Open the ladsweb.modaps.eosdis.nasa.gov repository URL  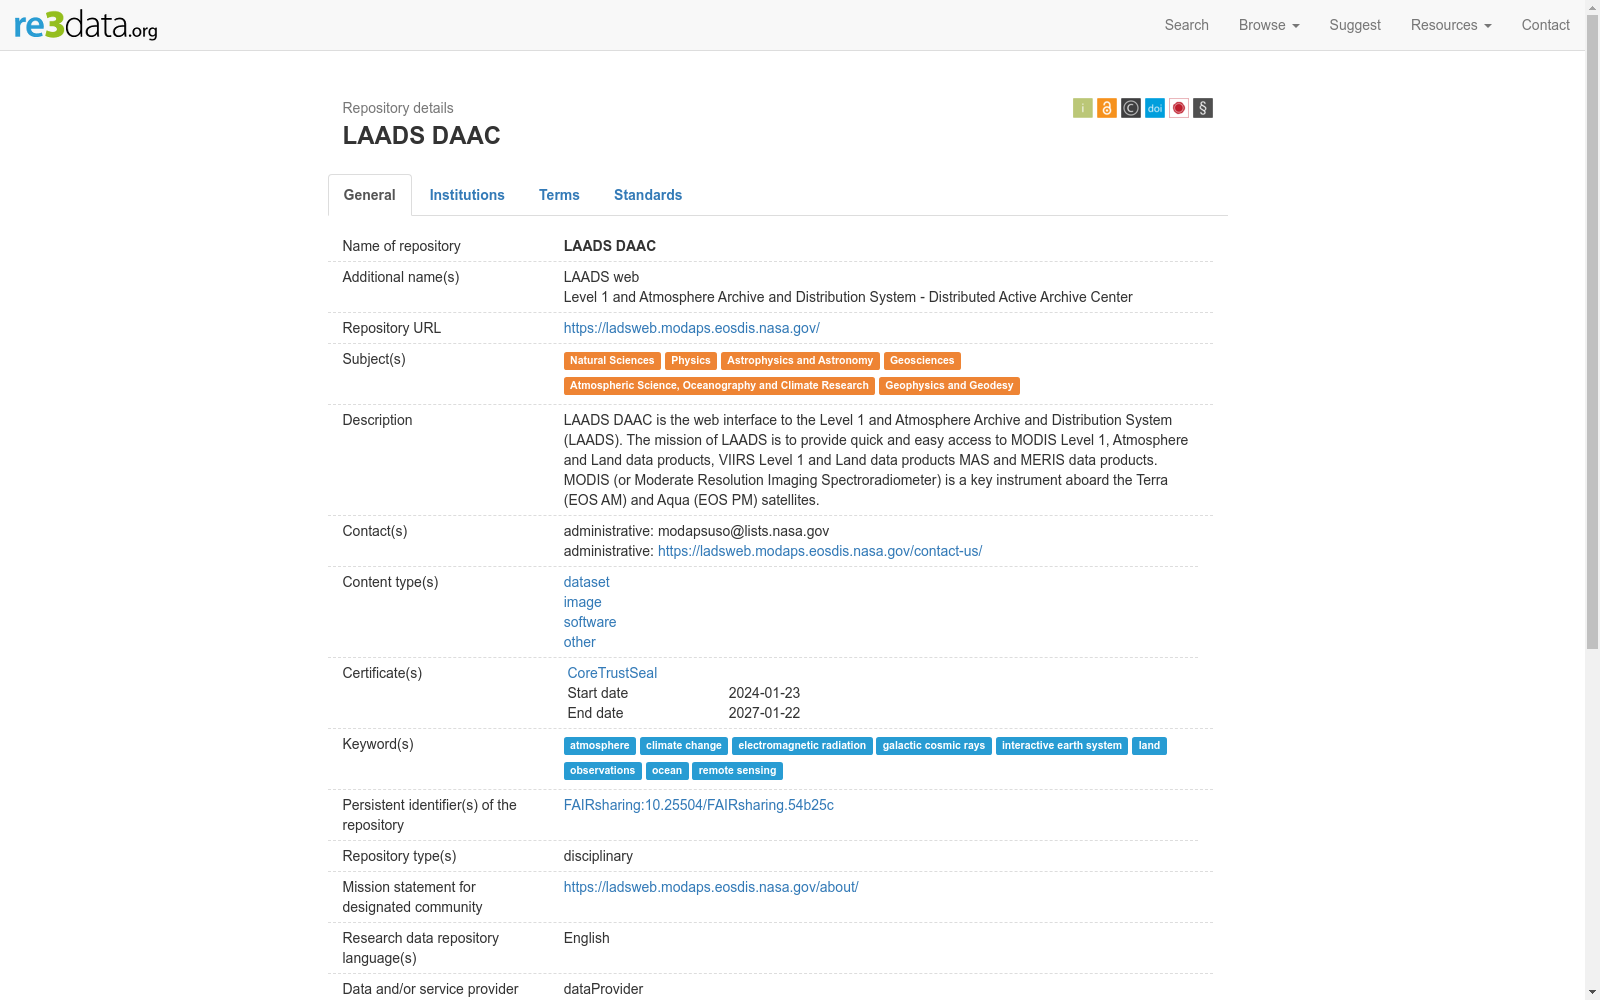click(x=692, y=328)
